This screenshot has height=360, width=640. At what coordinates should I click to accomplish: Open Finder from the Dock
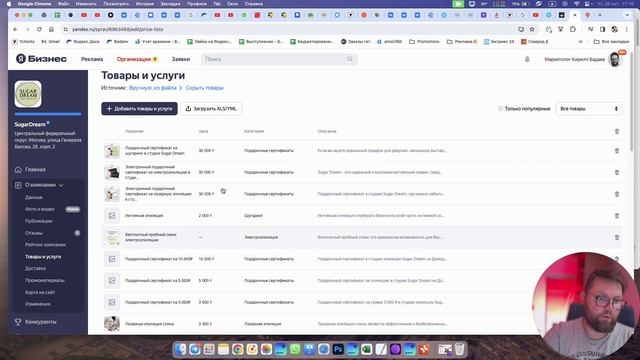180,349
